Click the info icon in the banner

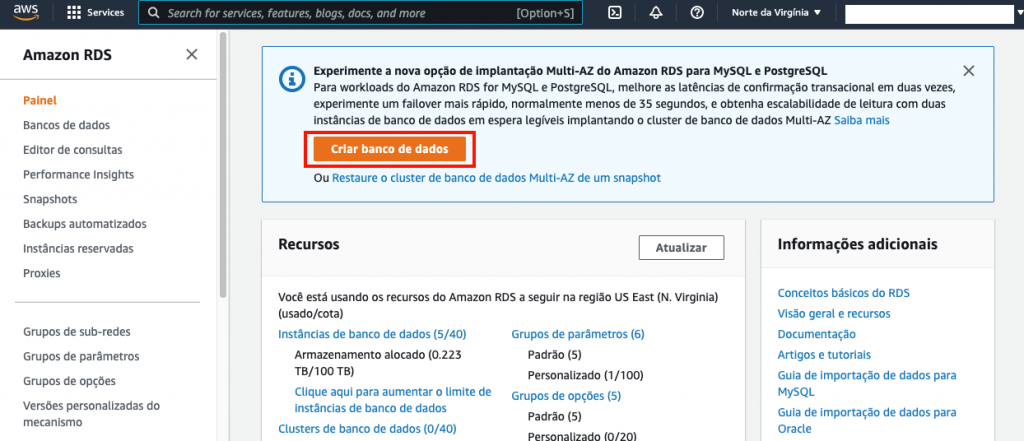[291, 79]
